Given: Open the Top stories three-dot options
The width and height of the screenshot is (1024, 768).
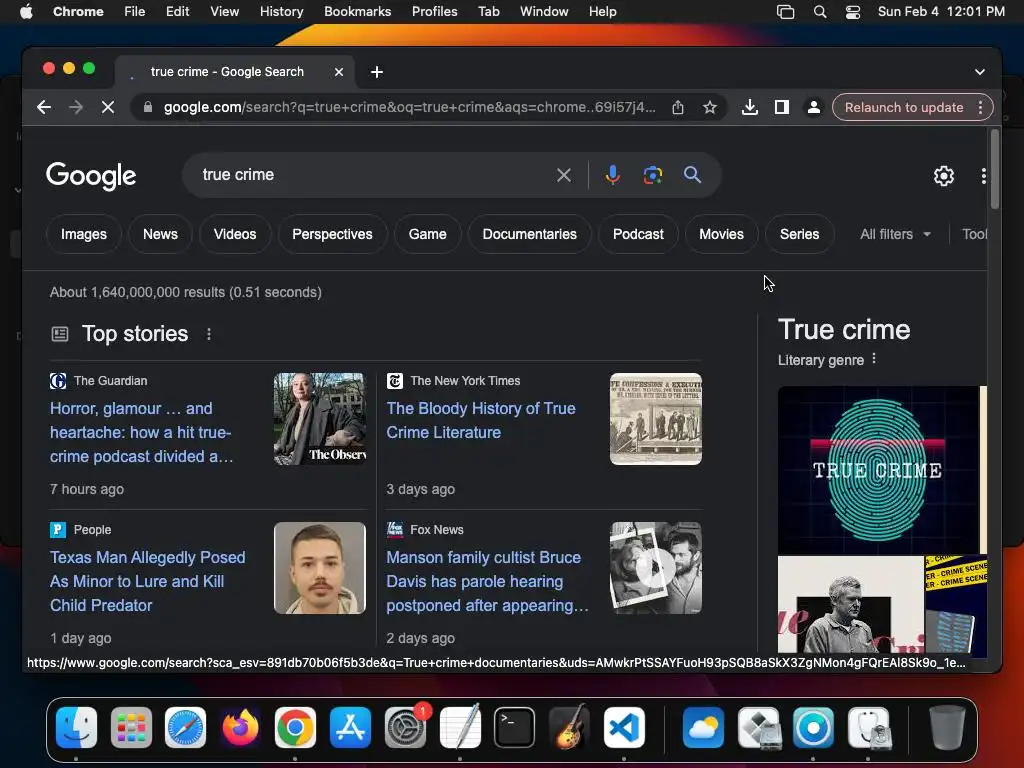Looking at the screenshot, I should 209,334.
